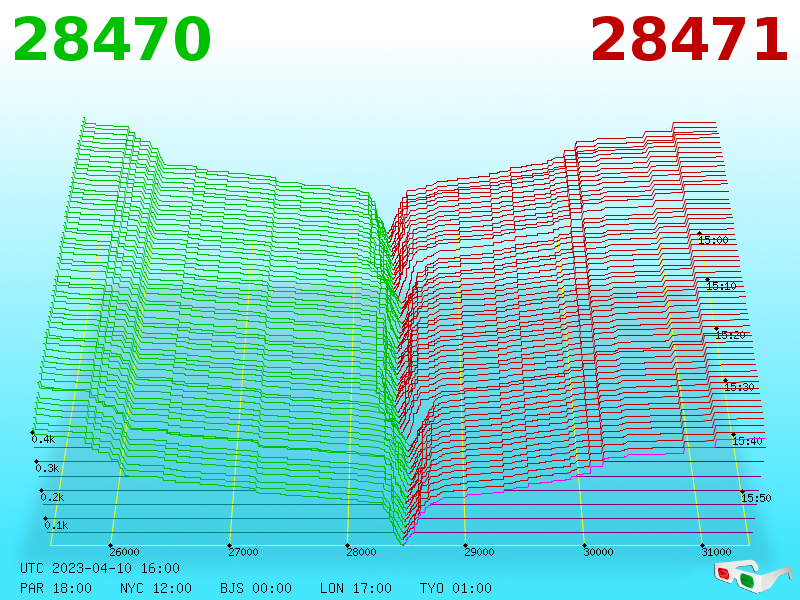Viewport: 800px width, 600px height.
Task: Click the 31000 price axis label
Action: [716, 552]
